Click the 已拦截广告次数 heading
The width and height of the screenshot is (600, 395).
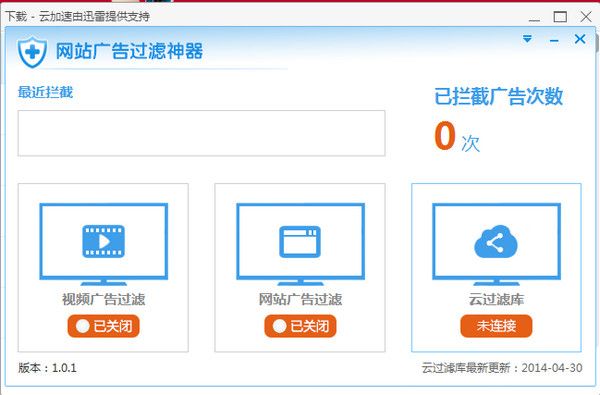click(498, 96)
